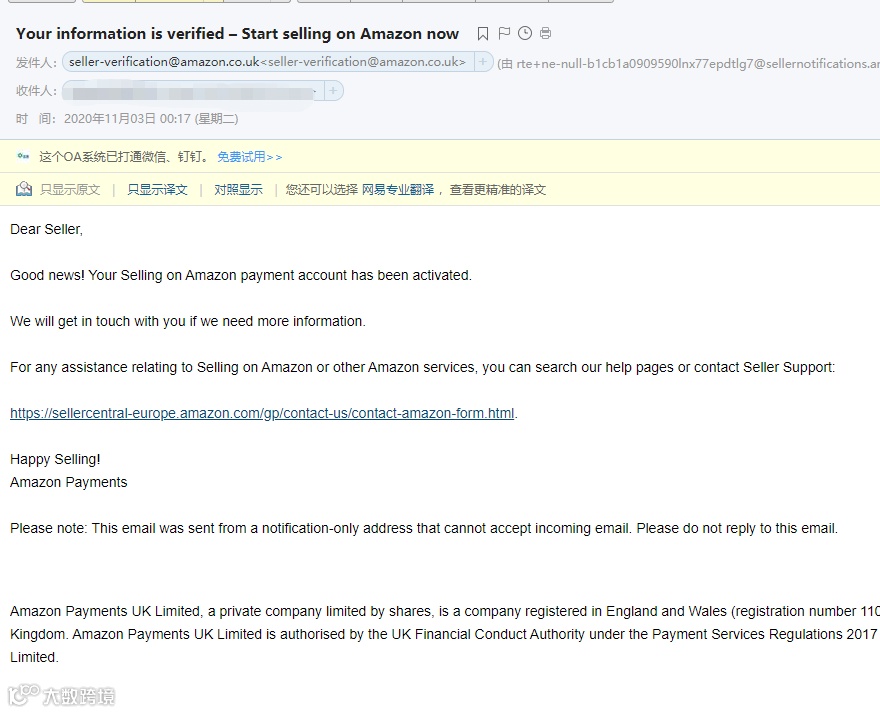Viewport: 880px width, 713px height.
Task: Flag the email using the flag icon
Action: point(504,34)
